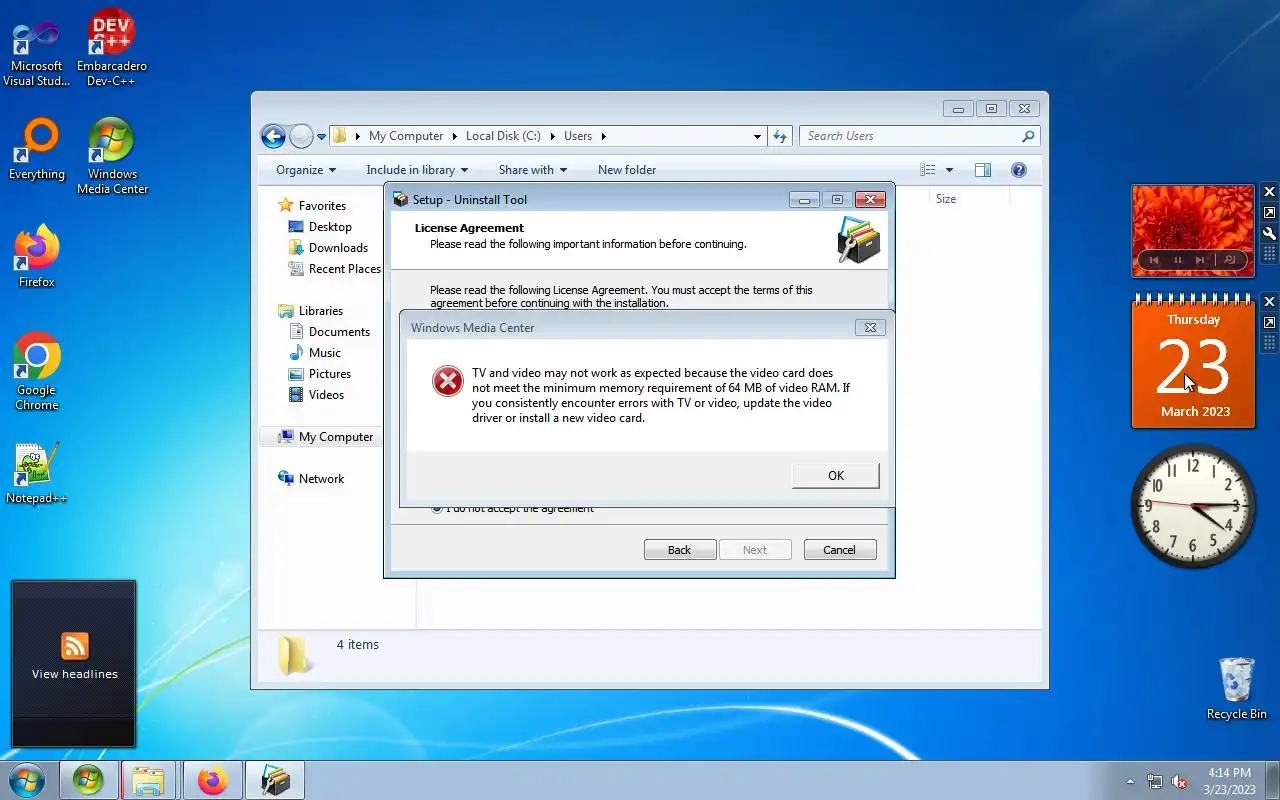The image size is (1280, 800).
Task: Click the muted volume tray icon
Action: [1179, 781]
